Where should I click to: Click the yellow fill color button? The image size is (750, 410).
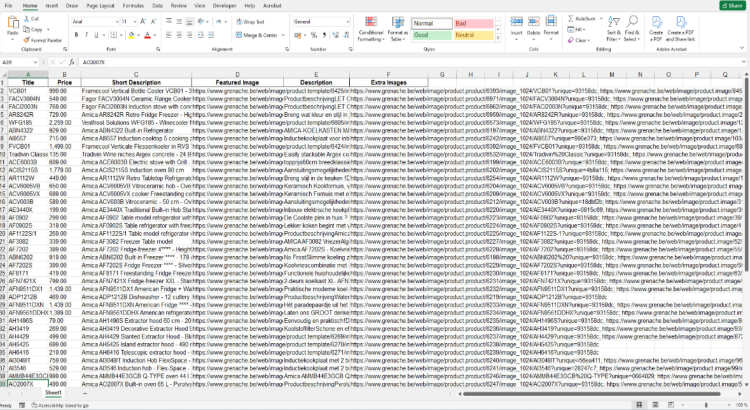coord(132,35)
